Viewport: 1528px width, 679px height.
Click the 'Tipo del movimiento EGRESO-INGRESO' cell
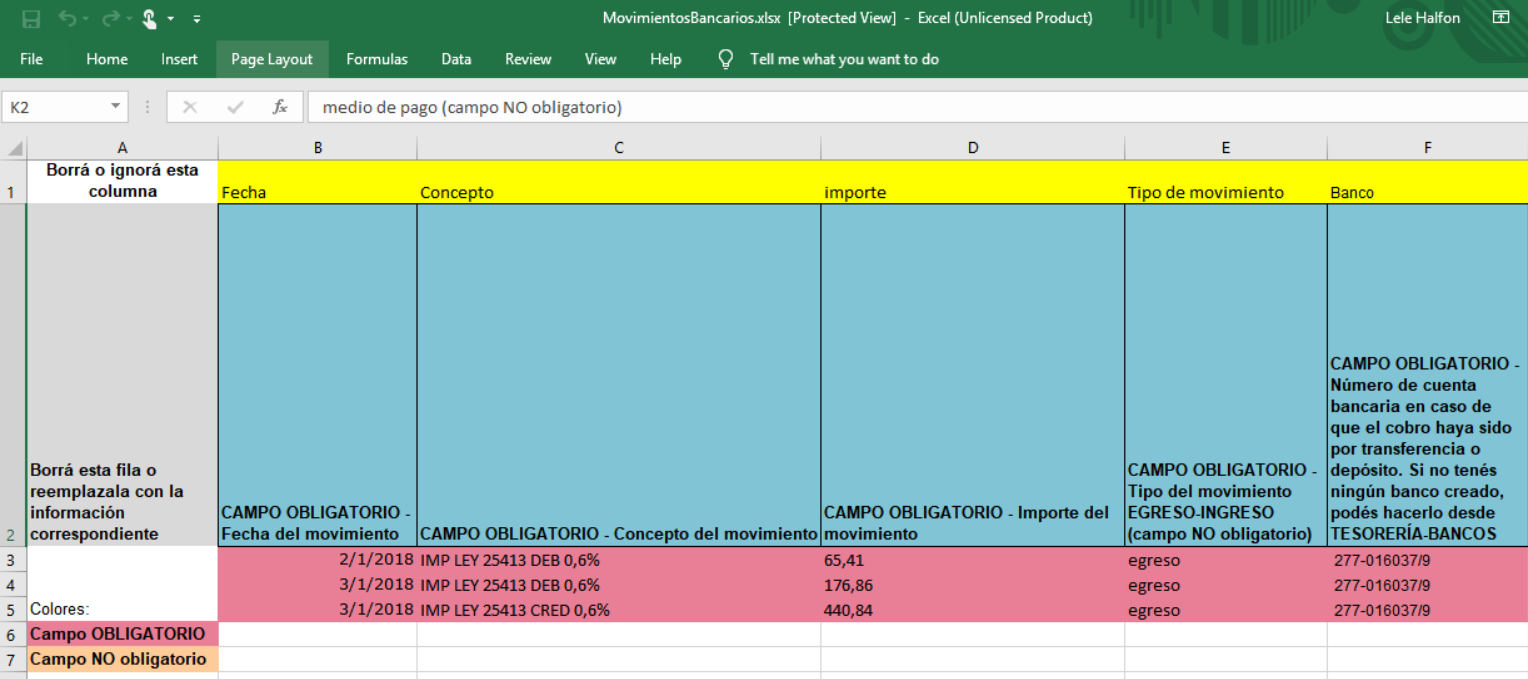coord(1226,375)
